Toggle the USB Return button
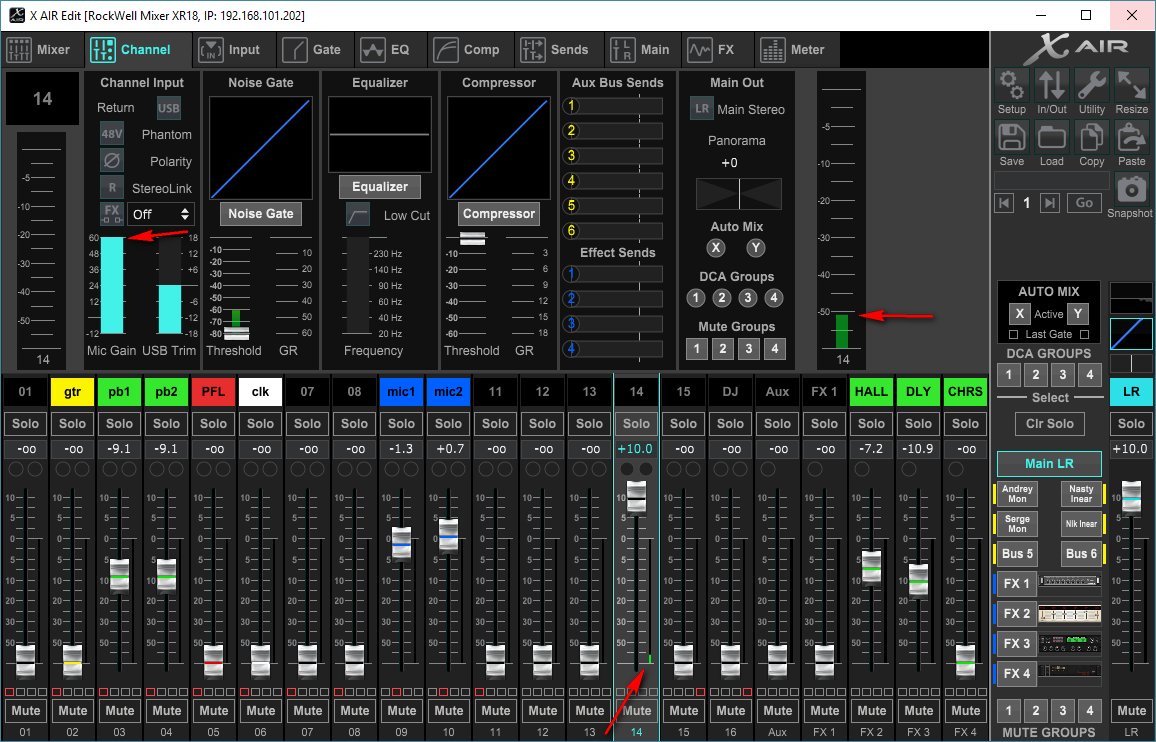This screenshot has width=1156, height=742. click(x=169, y=108)
